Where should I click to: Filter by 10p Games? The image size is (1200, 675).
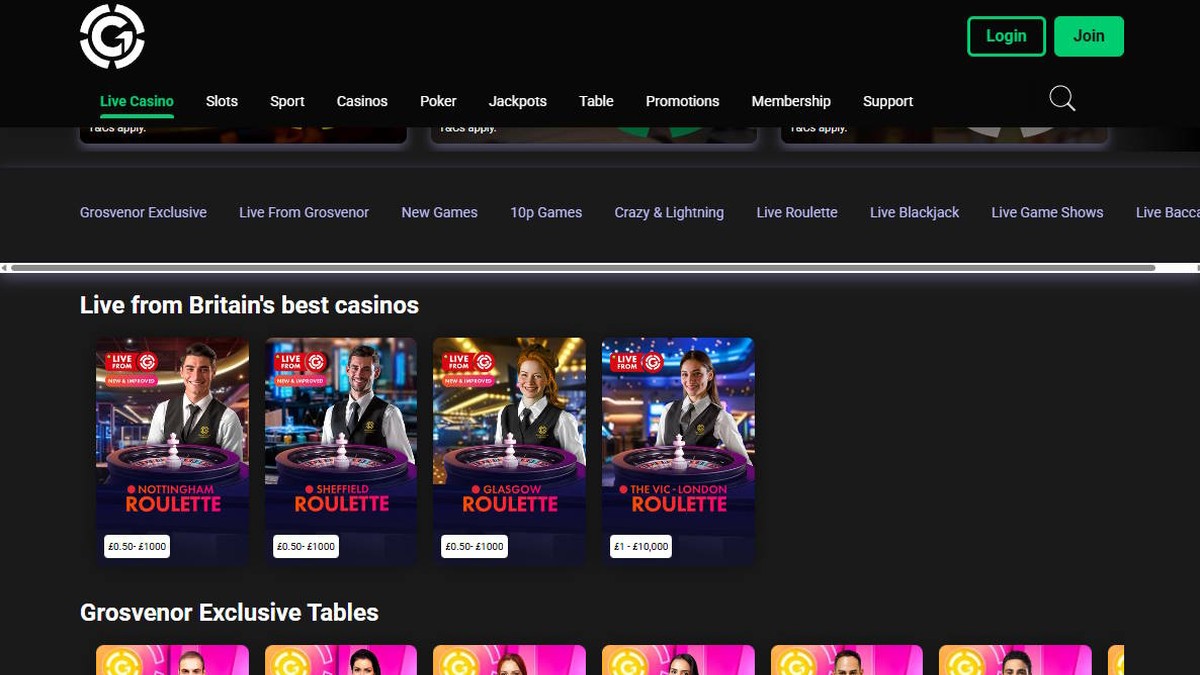[x=546, y=212]
